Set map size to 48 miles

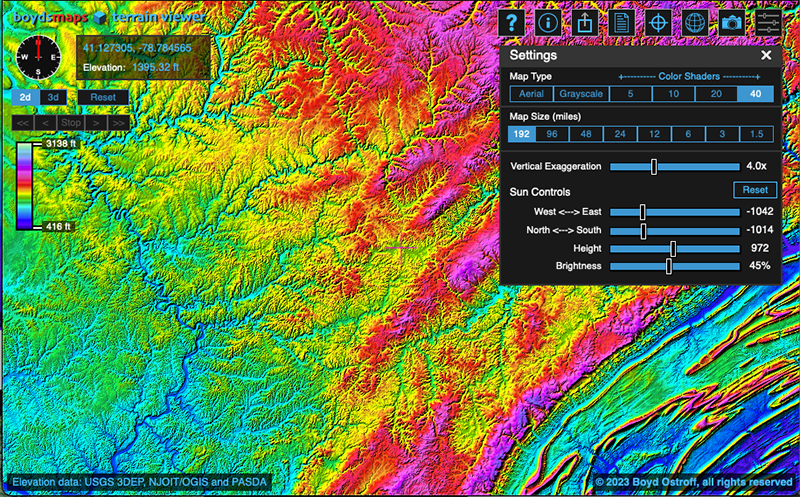586,134
